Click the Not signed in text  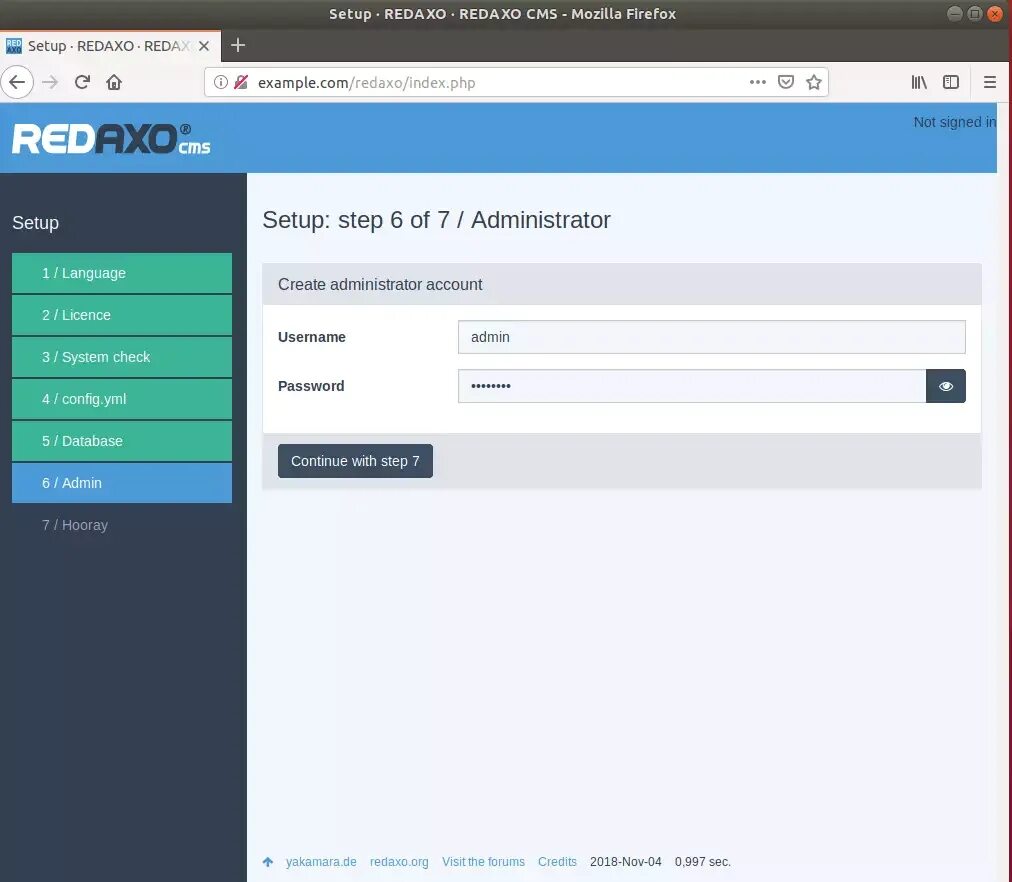[x=955, y=122]
